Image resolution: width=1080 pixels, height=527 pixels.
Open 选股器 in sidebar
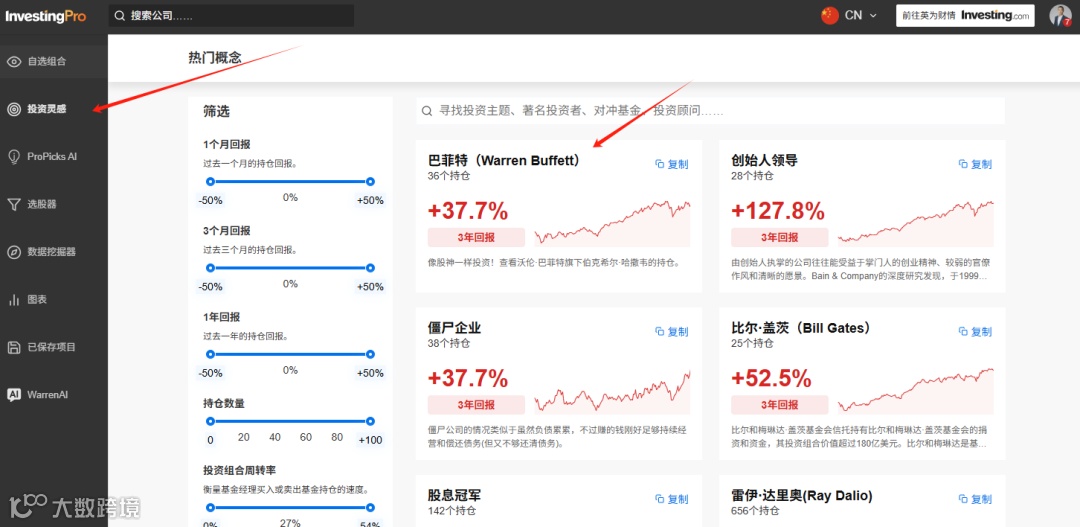click(54, 204)
